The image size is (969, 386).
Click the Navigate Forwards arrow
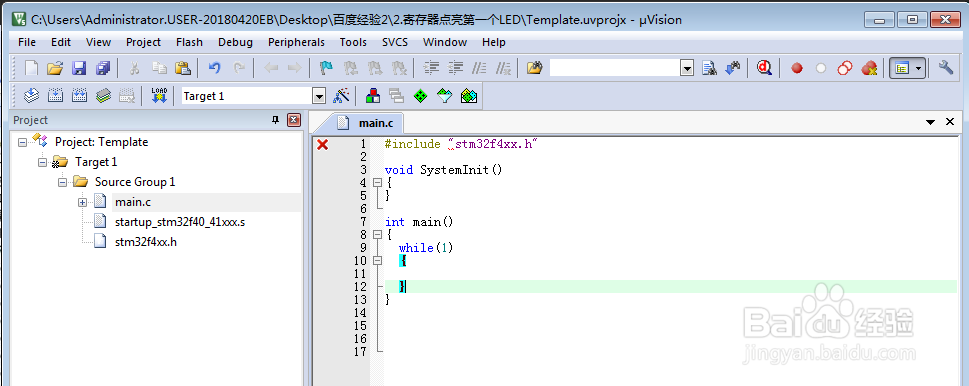[x=294, y=68]
